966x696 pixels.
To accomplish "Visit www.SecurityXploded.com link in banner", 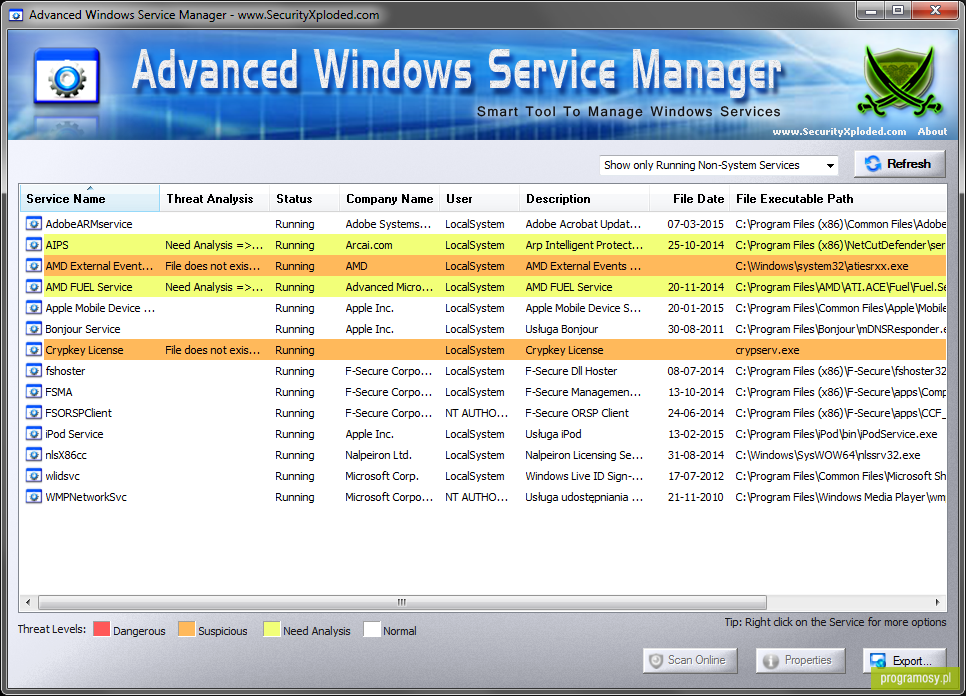I will coord(839,131).
